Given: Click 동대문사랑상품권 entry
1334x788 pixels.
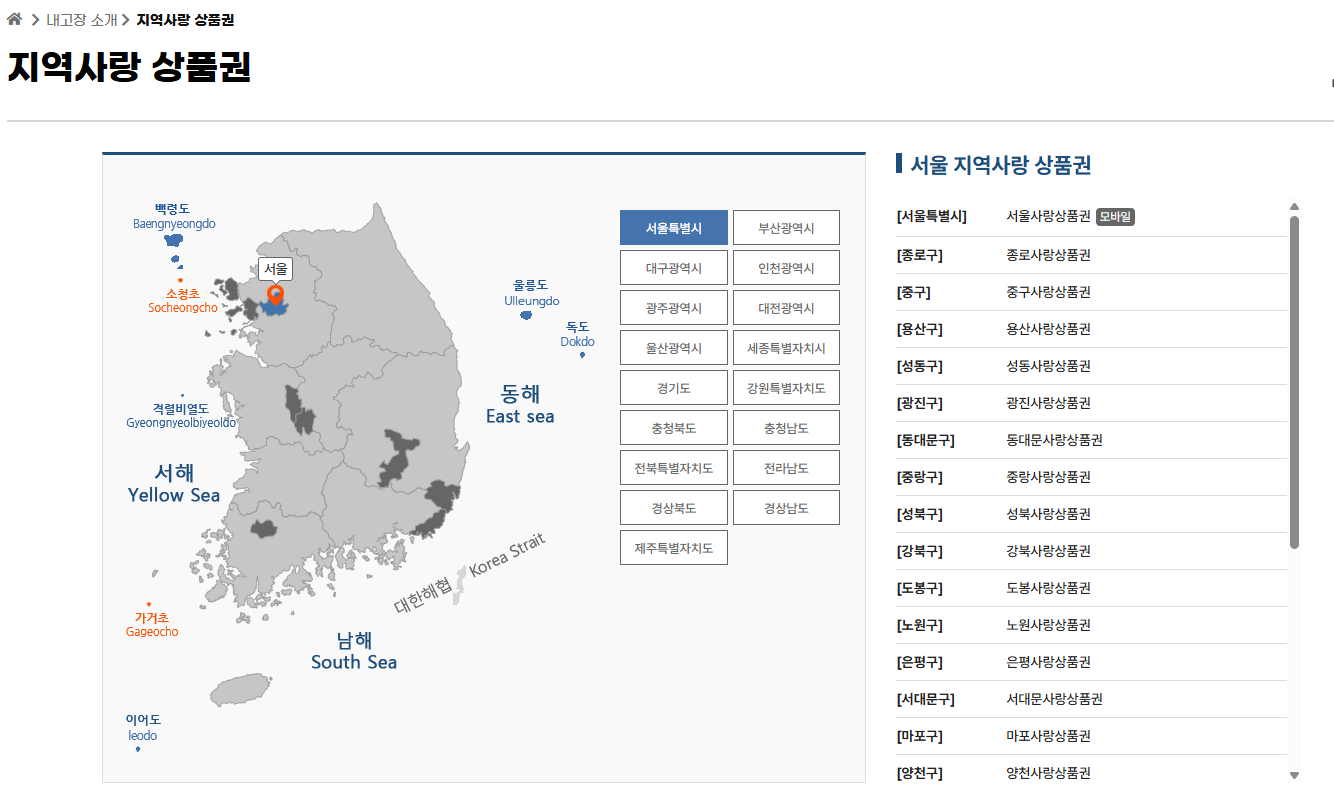Looking at the screenshot, I should click(1054, 440).
